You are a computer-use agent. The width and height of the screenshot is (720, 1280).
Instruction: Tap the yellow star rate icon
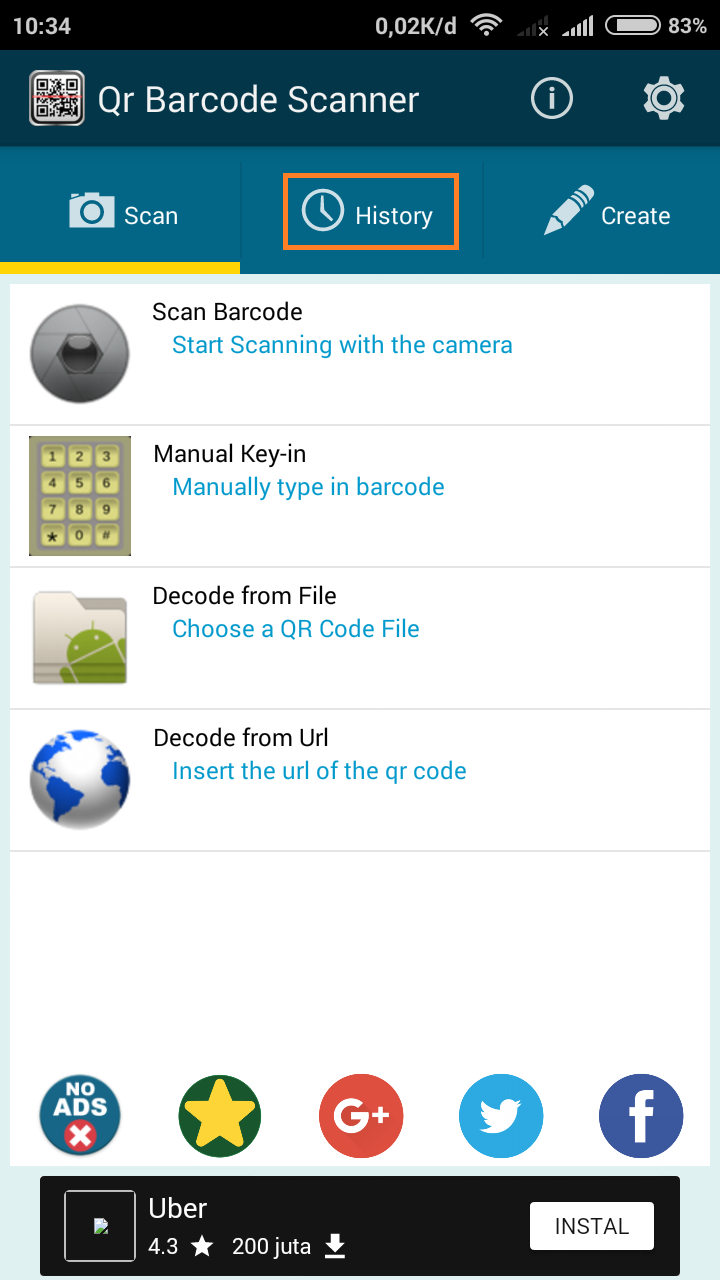[220, 1116]
